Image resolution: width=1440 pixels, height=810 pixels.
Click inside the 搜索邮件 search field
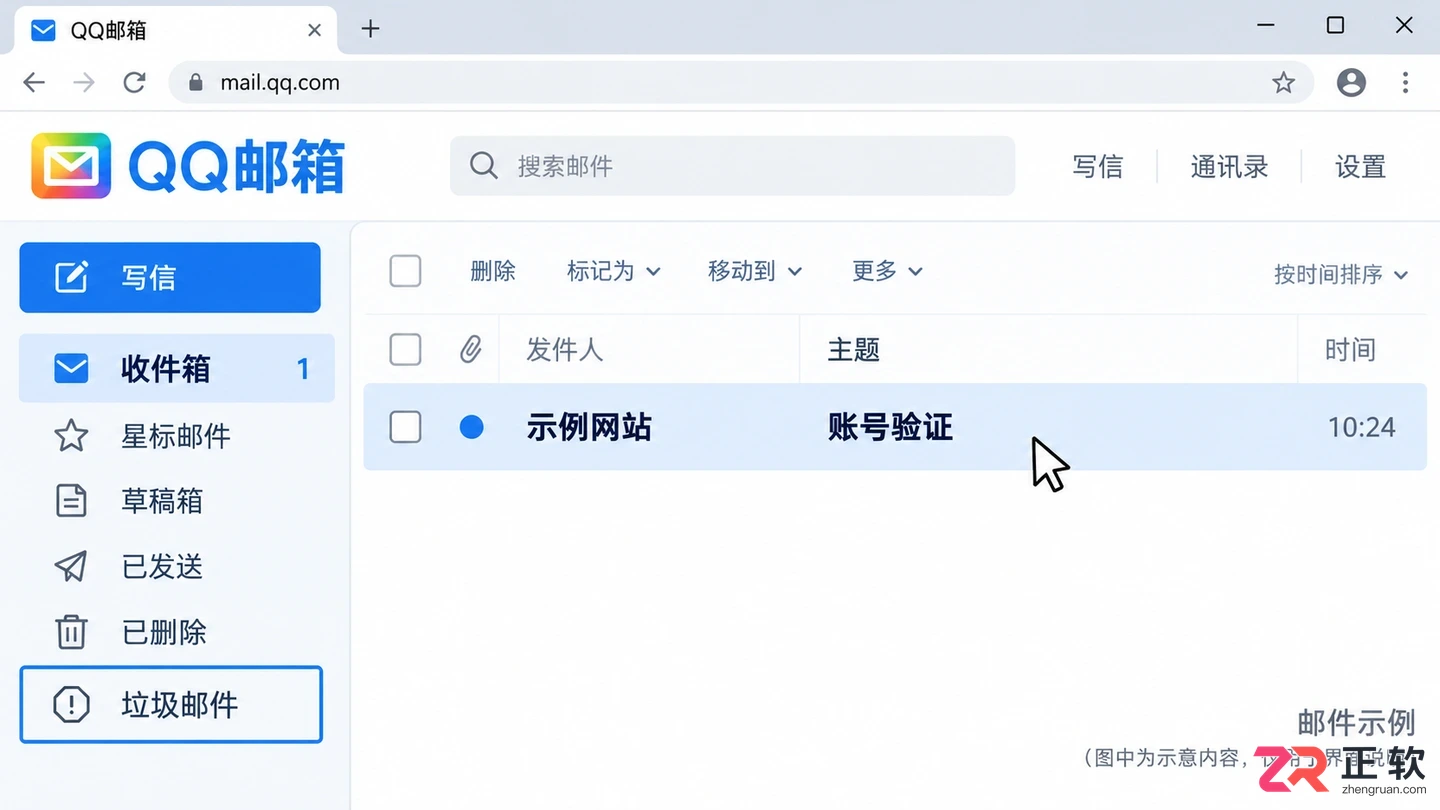click(732, 166)
